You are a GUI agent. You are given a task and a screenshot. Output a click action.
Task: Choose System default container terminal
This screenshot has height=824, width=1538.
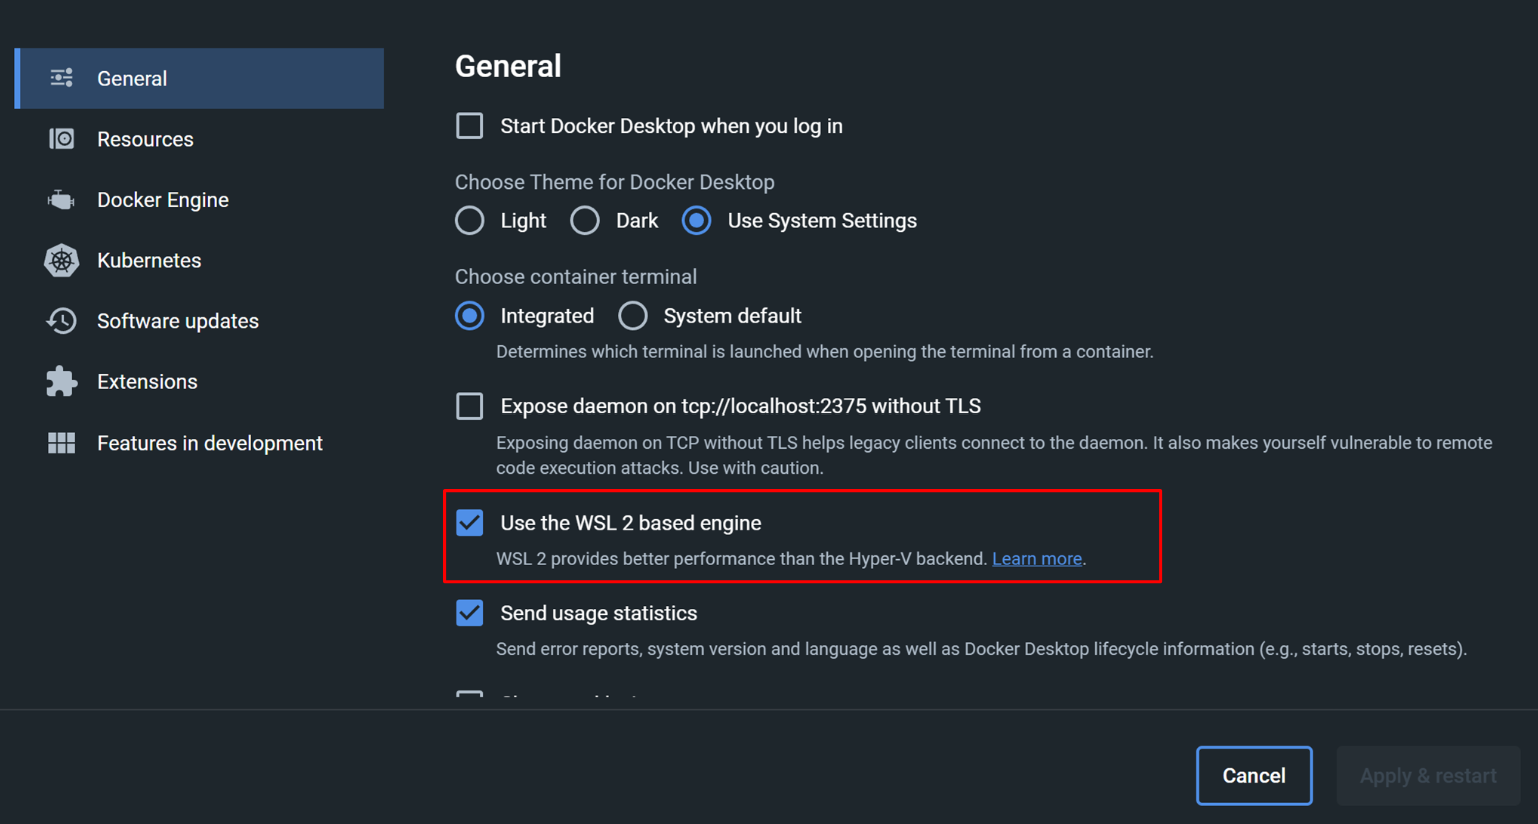pos(632,316)
